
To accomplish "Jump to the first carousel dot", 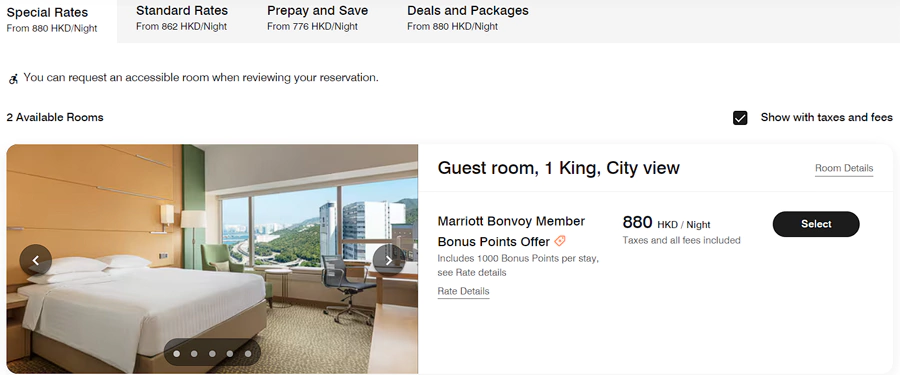I will tap(177, 354).
